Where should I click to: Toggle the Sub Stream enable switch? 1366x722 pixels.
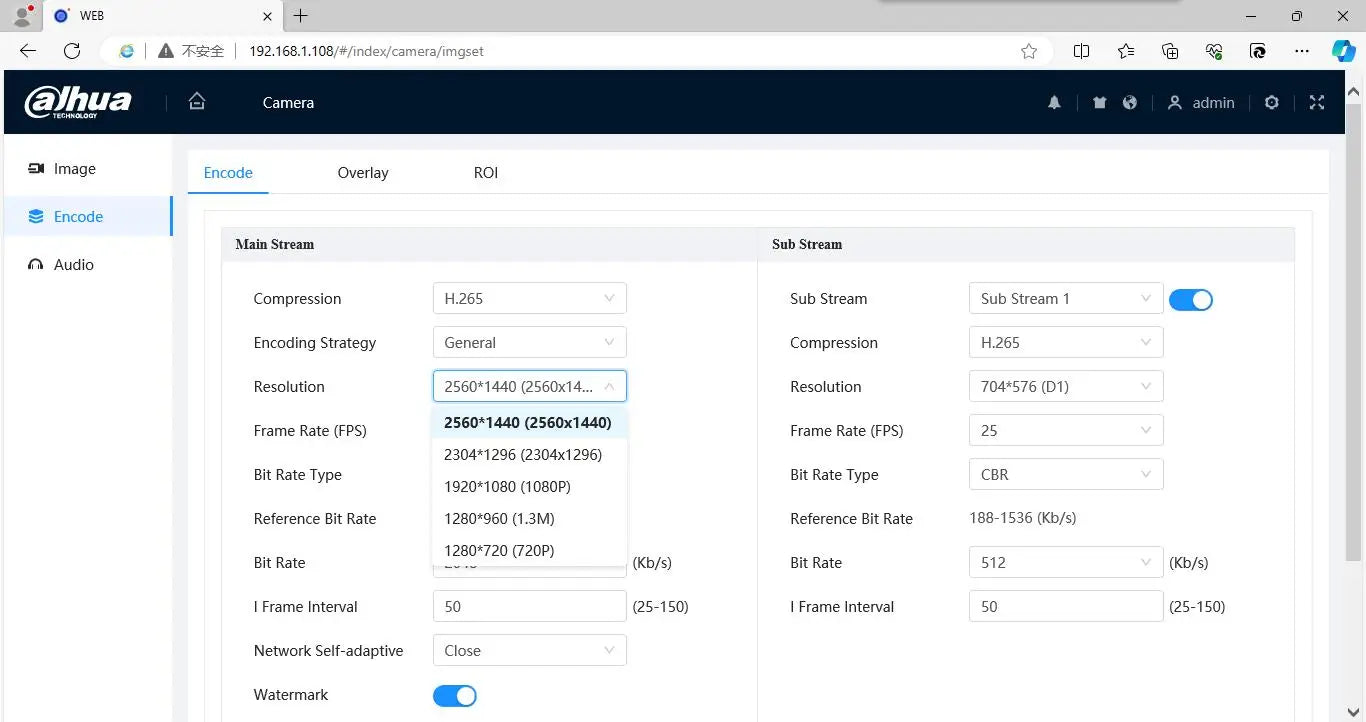click(1191, 299)
